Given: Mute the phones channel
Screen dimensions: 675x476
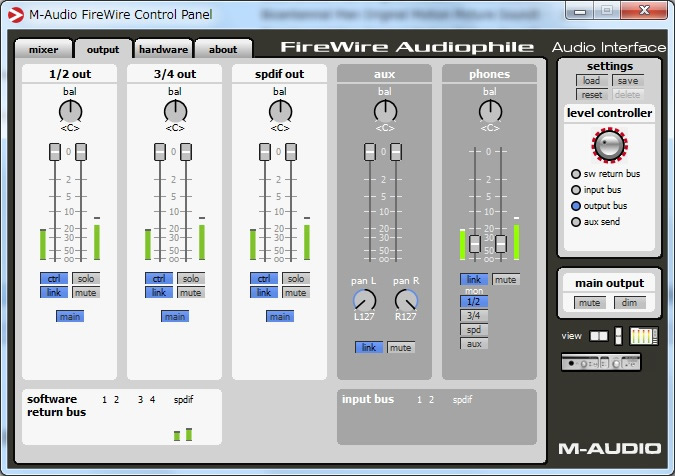Looking at the screenshot, I should coord(506,280).
